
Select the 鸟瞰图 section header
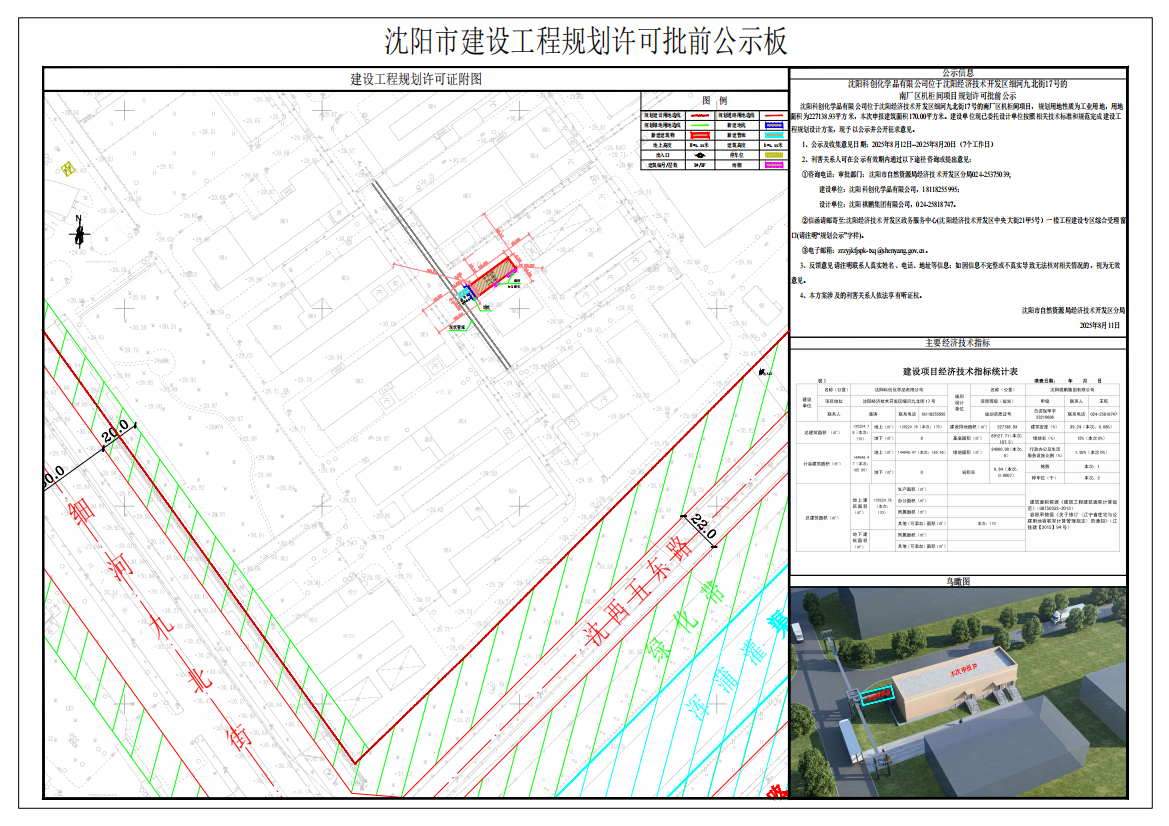[957, 581]
